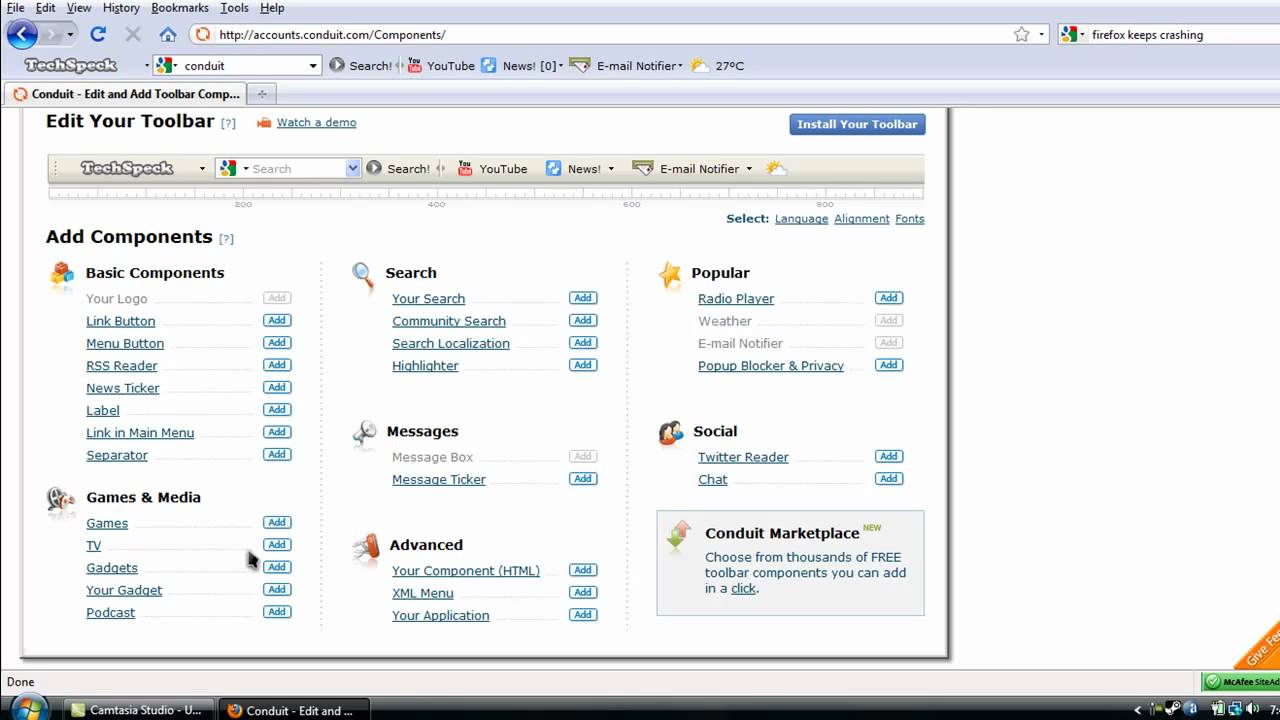Click the TechSpeck logo in browser toolbar
Screen dimensions: 1280x720
(71, 65)
